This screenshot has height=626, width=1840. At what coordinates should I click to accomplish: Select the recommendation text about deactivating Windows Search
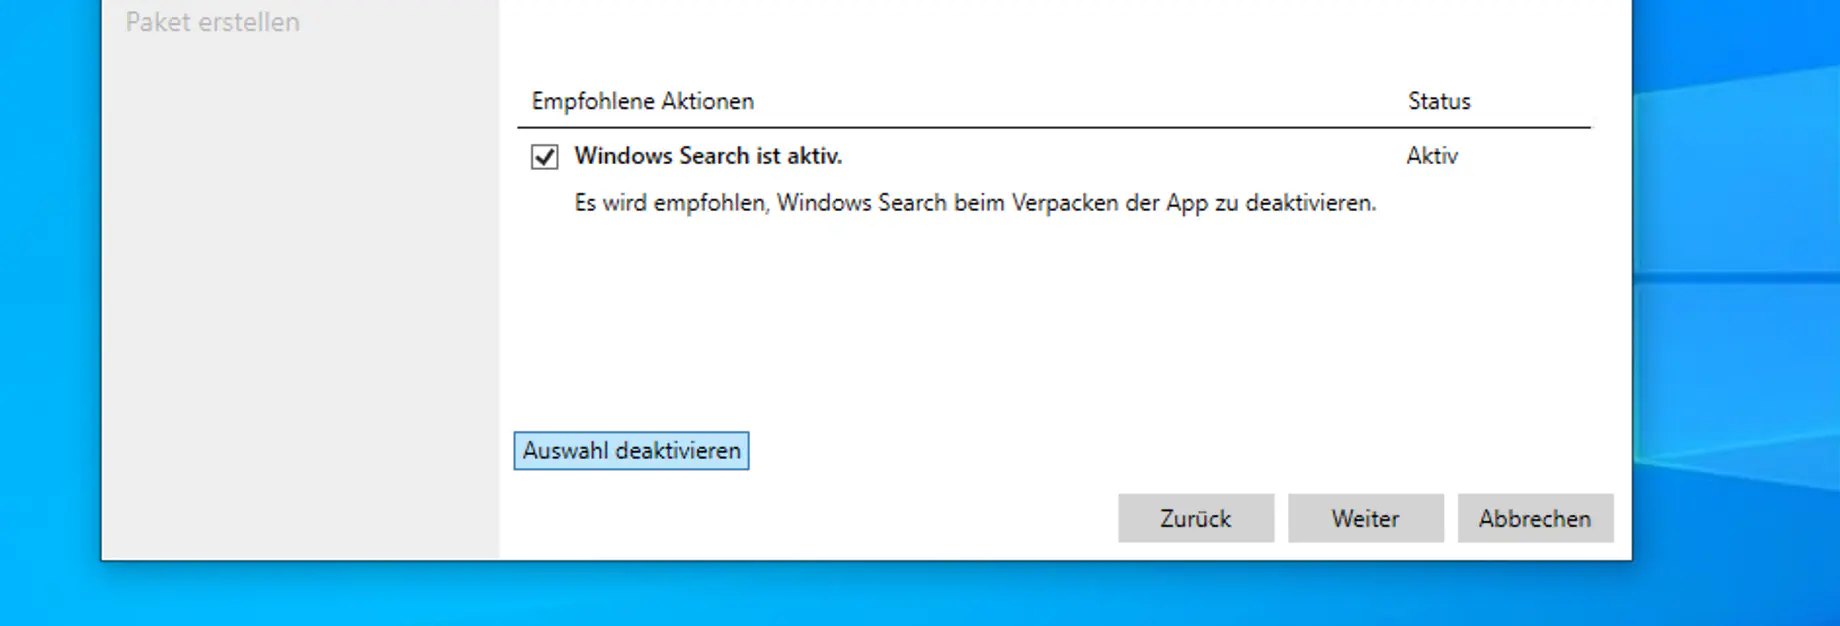pos(973,203)
